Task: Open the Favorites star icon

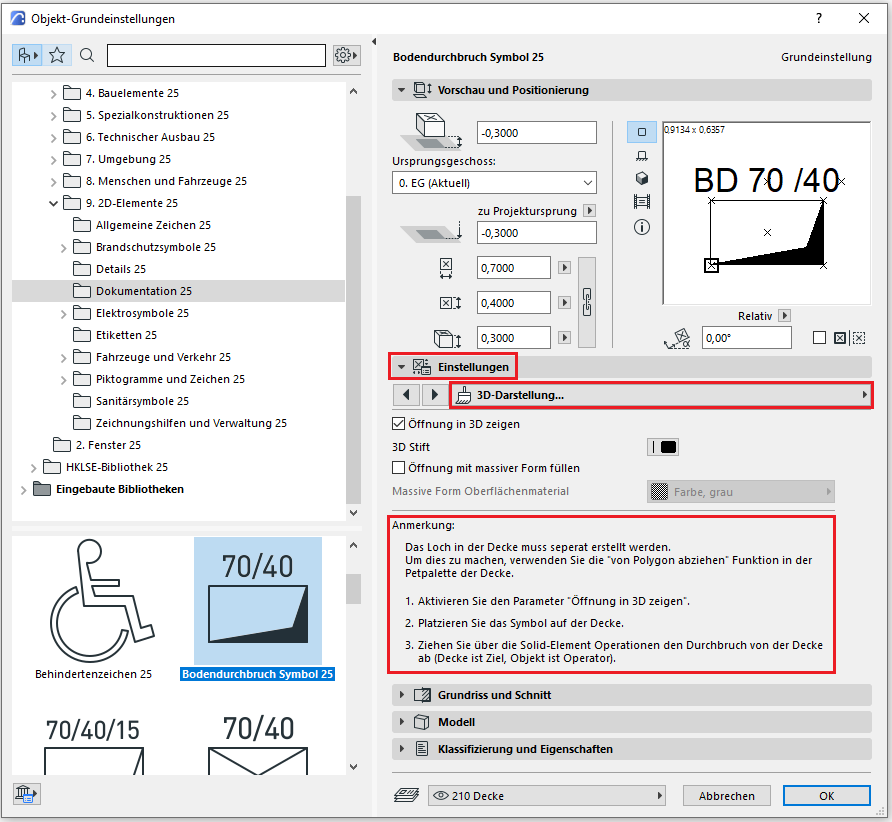Action: 58,55
